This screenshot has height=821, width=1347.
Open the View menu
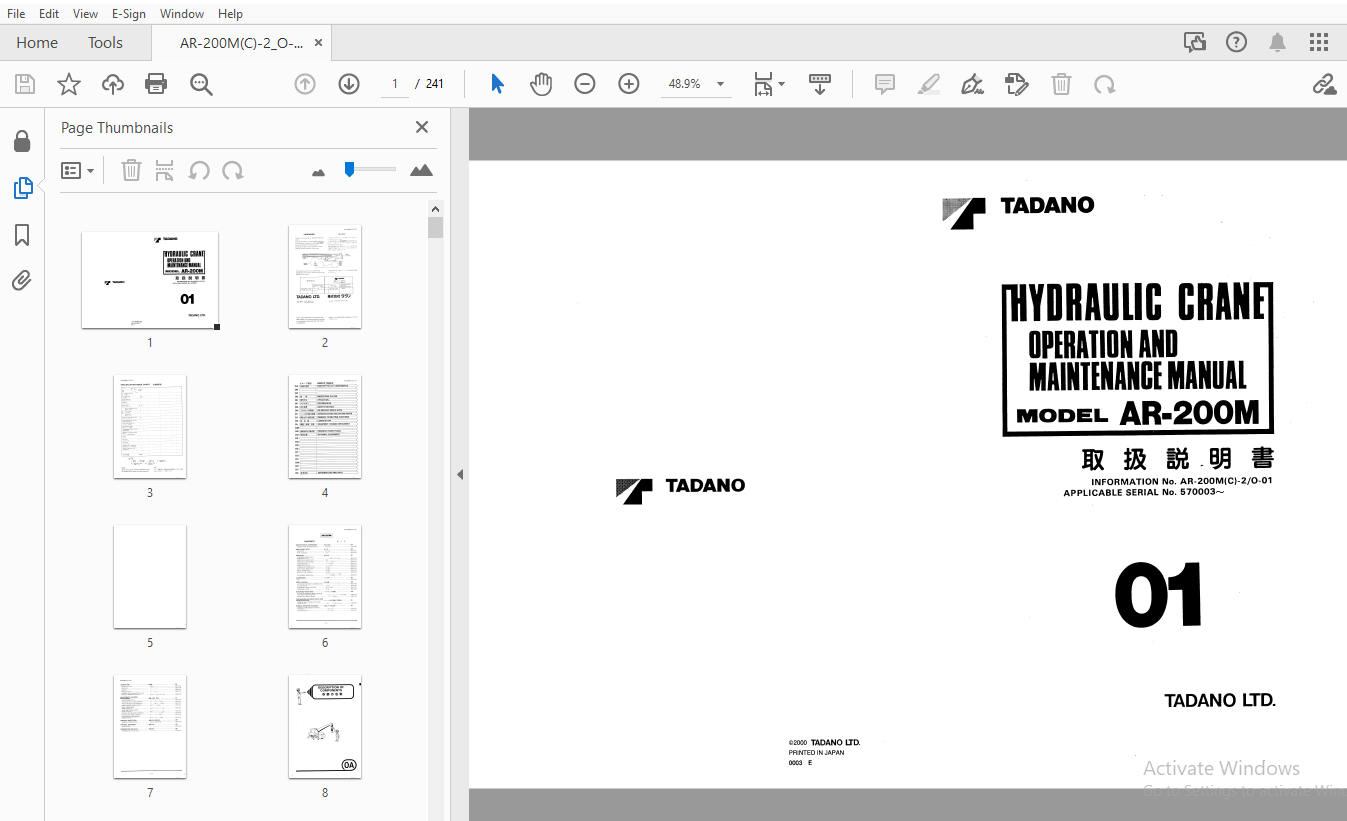(x=86, y=14)
